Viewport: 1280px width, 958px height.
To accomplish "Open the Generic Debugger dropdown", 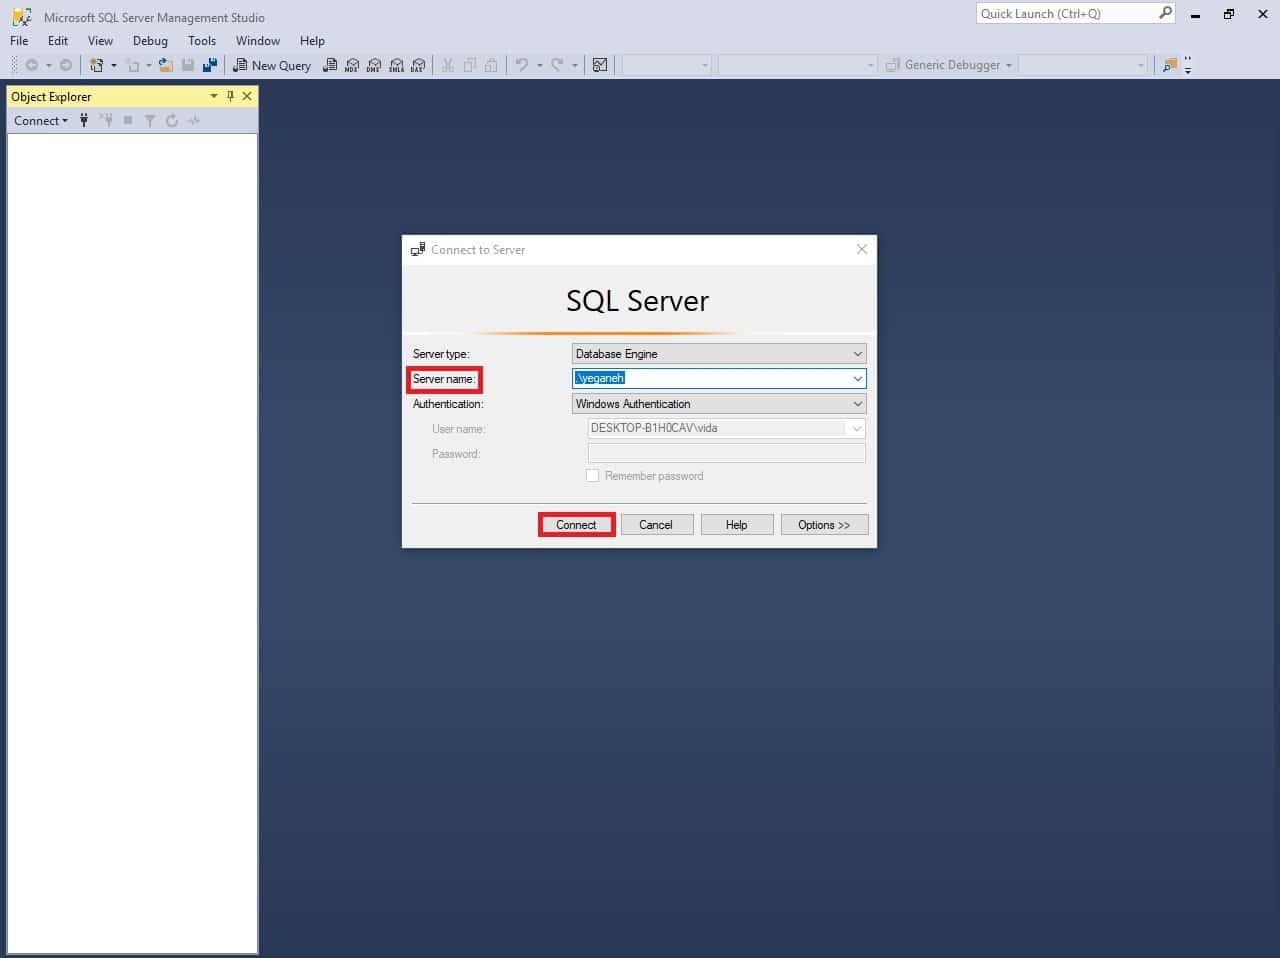I will pos(950,65).
